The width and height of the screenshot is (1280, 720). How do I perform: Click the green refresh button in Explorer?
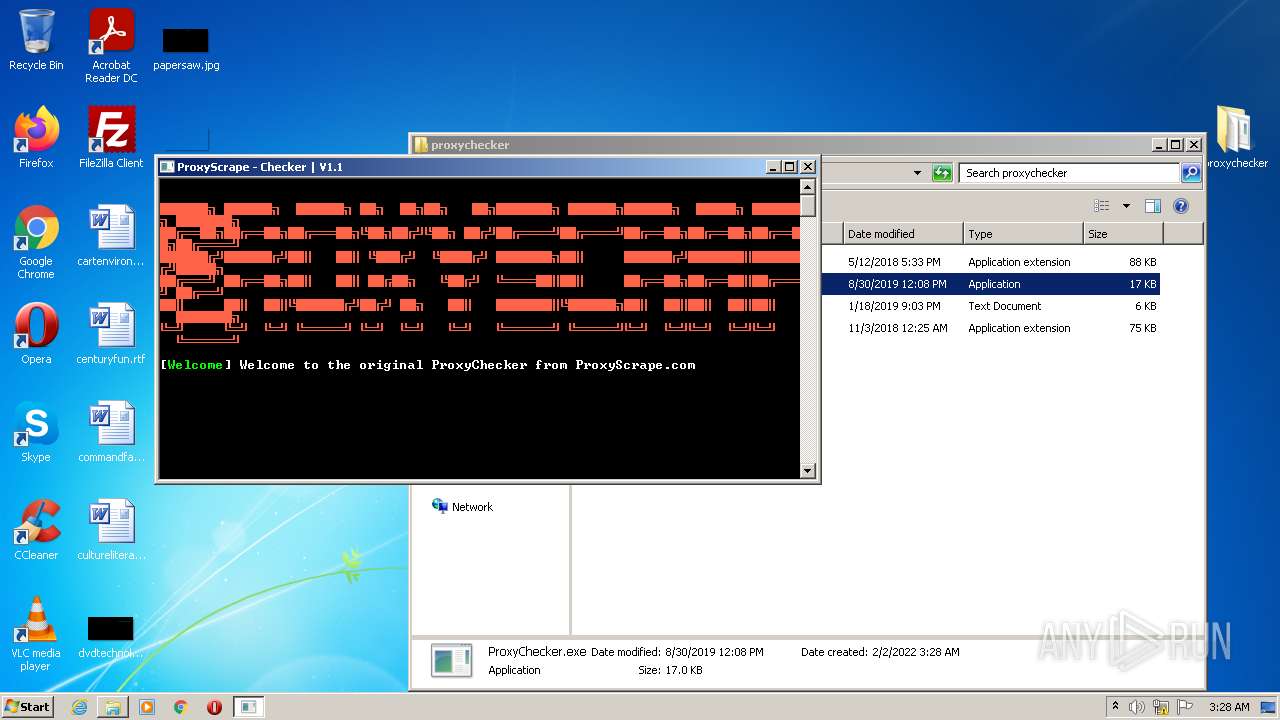(x=942, y=173)
